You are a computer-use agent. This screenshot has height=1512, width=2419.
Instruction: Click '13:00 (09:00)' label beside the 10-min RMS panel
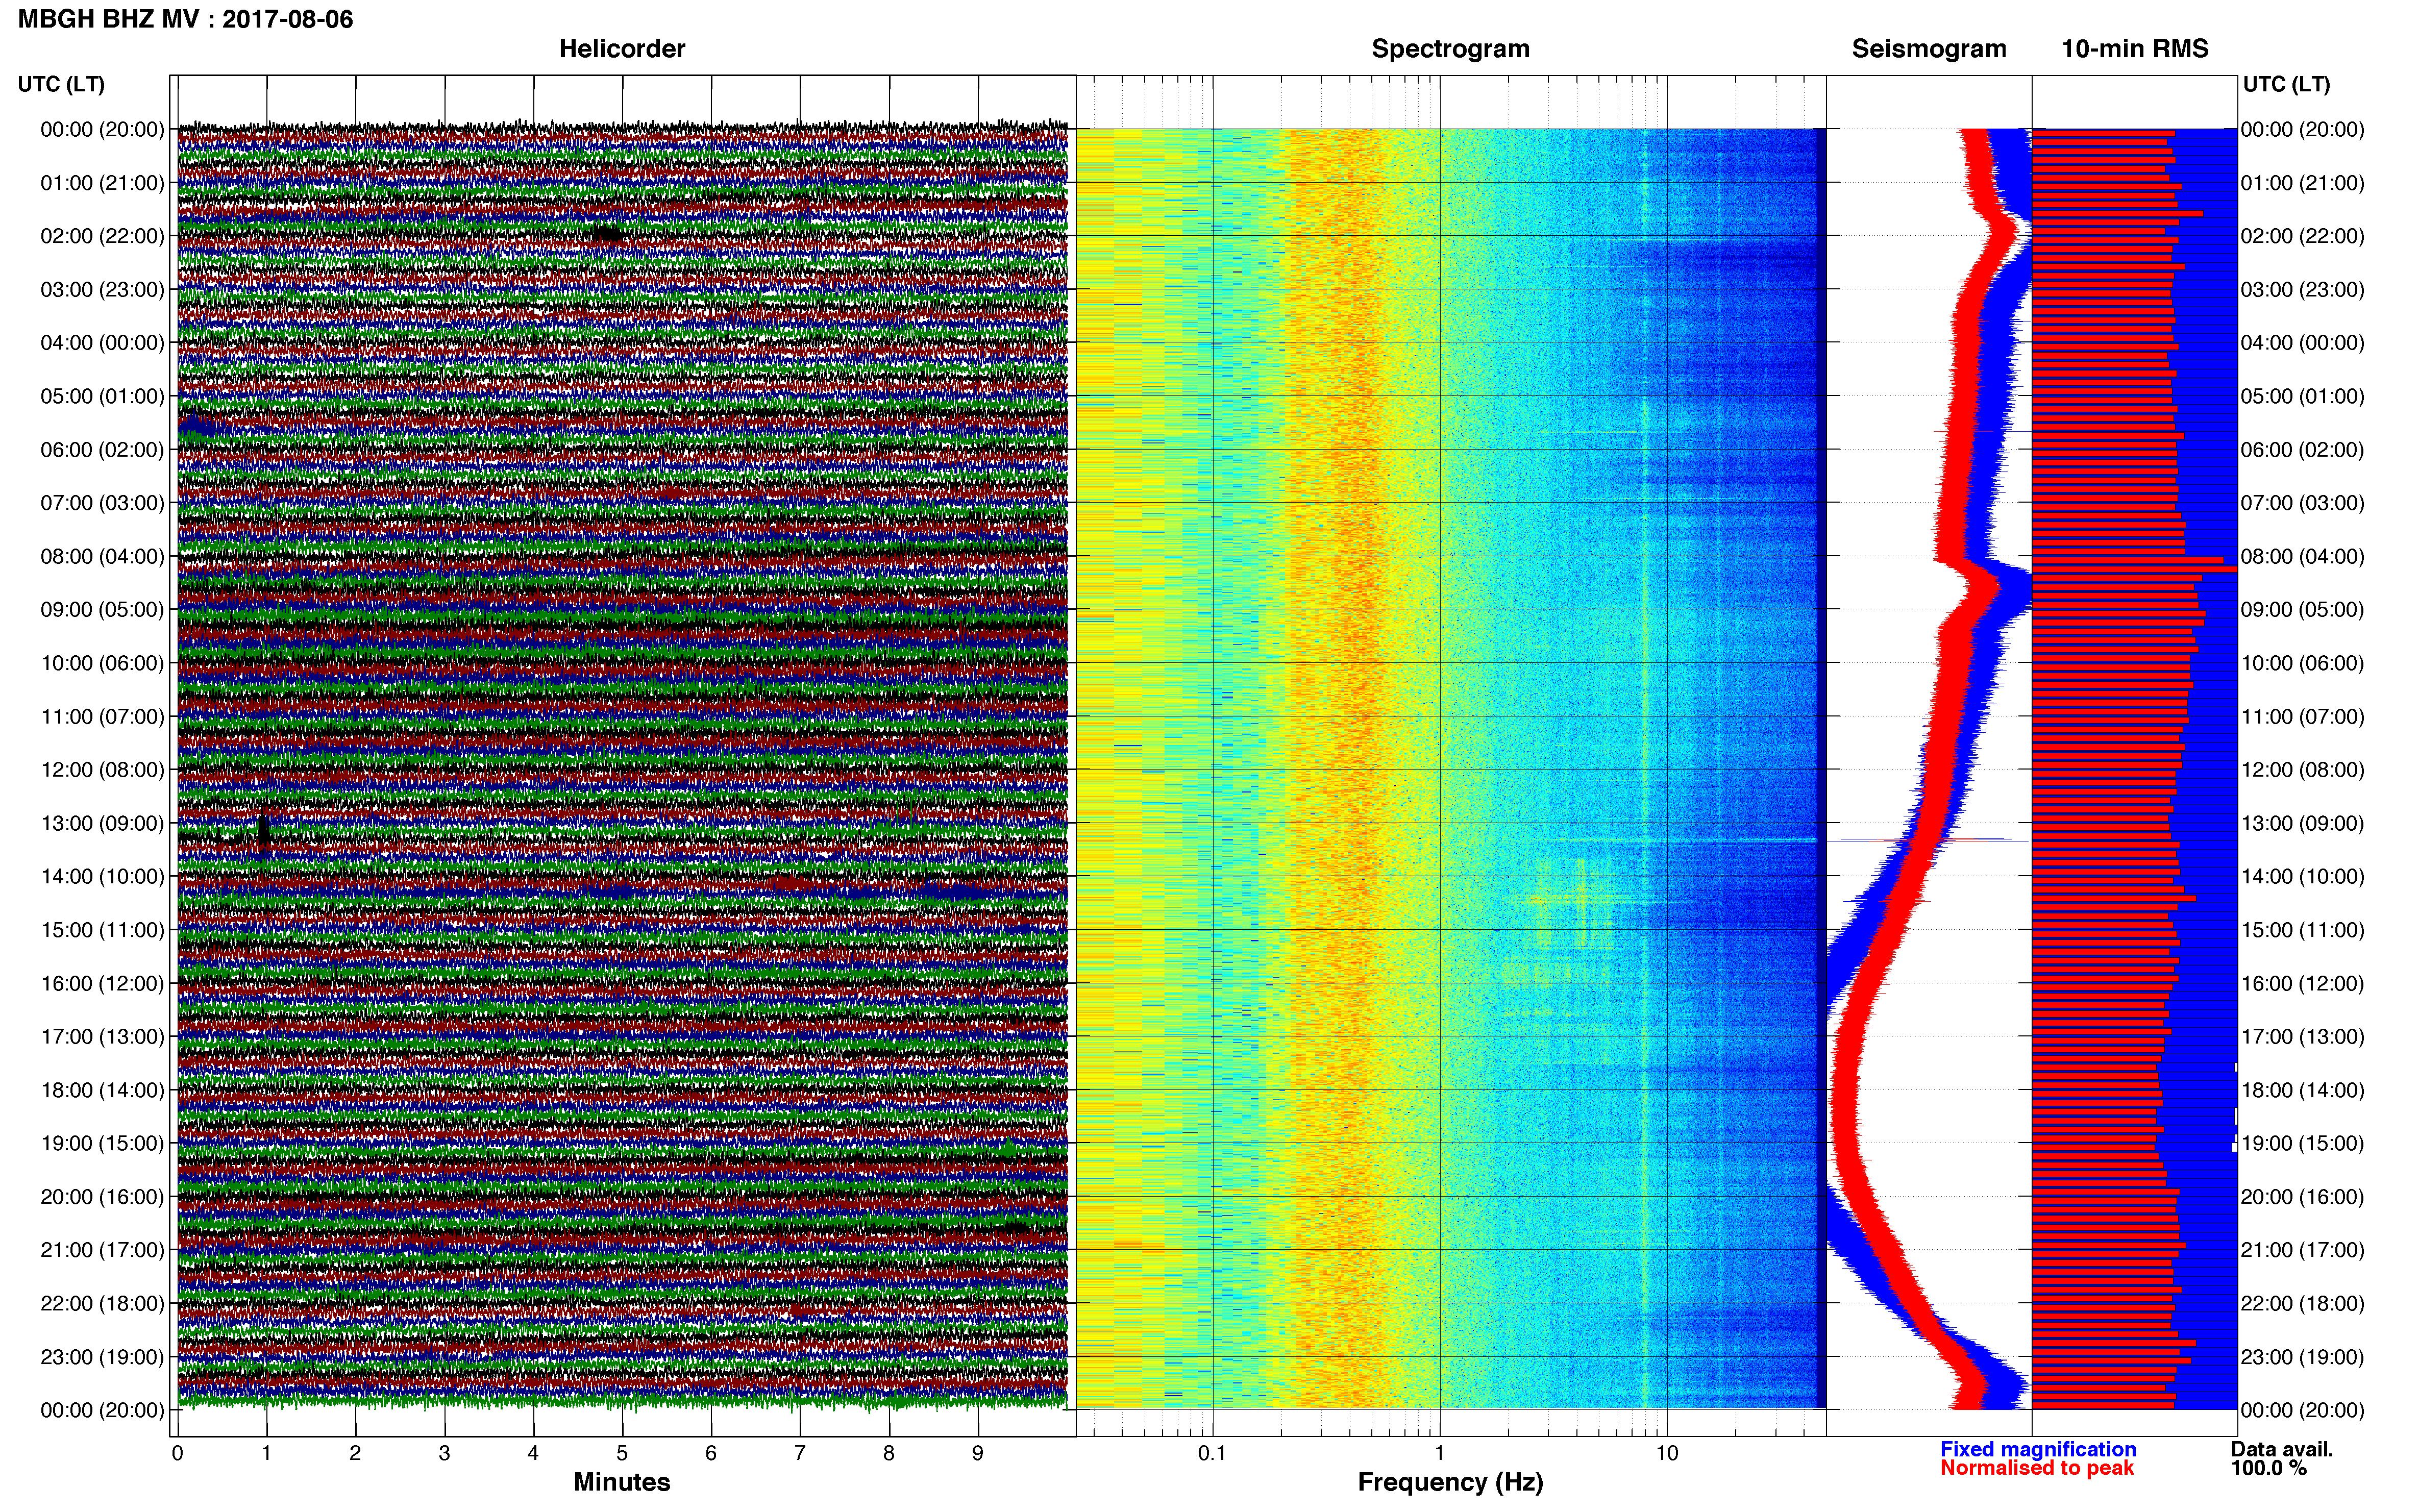click(2302, 823)
